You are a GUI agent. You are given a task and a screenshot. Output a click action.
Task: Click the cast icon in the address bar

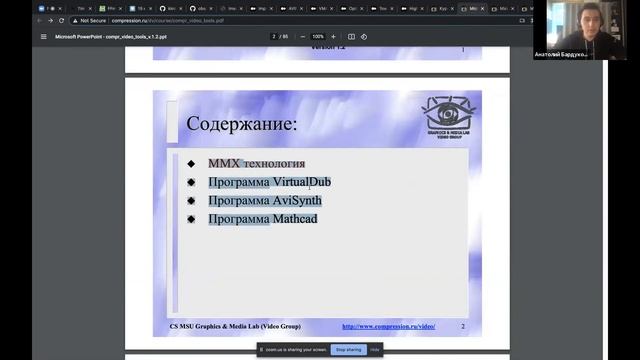pyautogui.click(x=522, y=20)
